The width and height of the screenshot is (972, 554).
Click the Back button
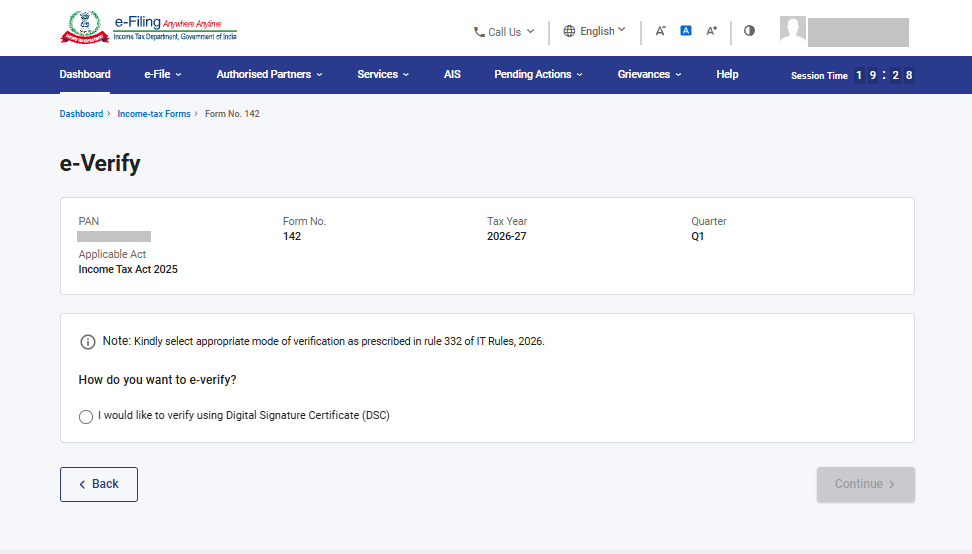point(99,485)
